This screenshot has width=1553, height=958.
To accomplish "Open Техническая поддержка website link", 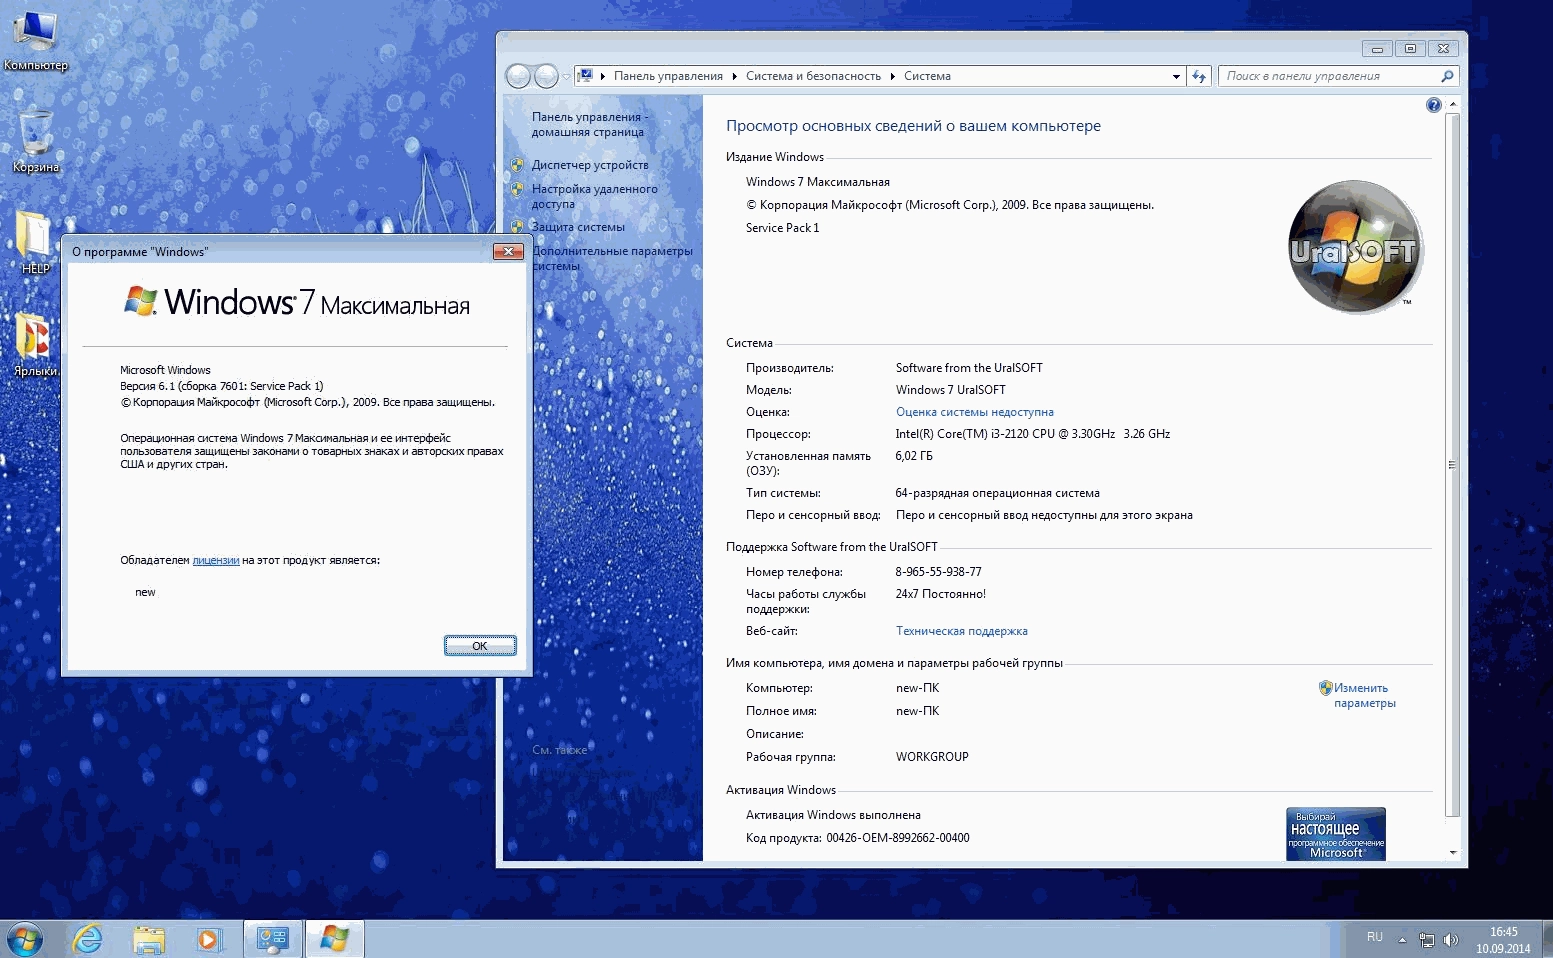I will (x=962, y=631).
